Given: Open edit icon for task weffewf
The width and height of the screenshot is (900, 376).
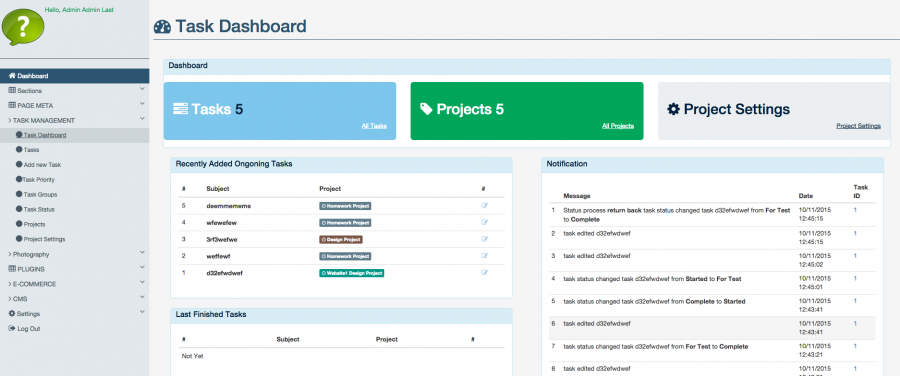Looking at the screenshot, I should [484, 255].
